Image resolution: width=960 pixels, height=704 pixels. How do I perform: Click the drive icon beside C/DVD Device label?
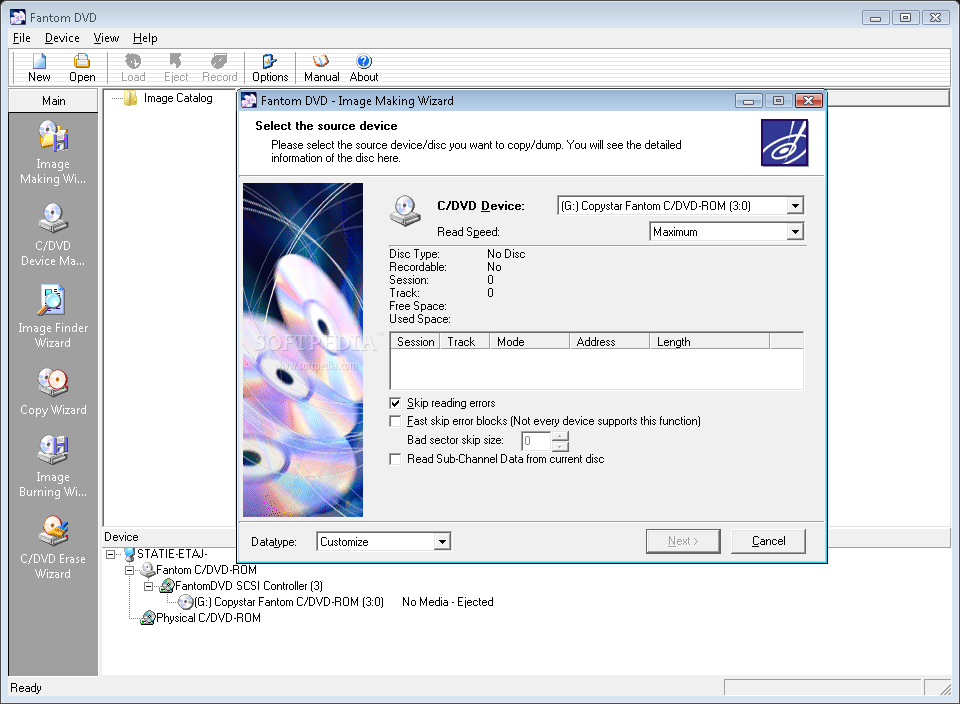[405, 211]
